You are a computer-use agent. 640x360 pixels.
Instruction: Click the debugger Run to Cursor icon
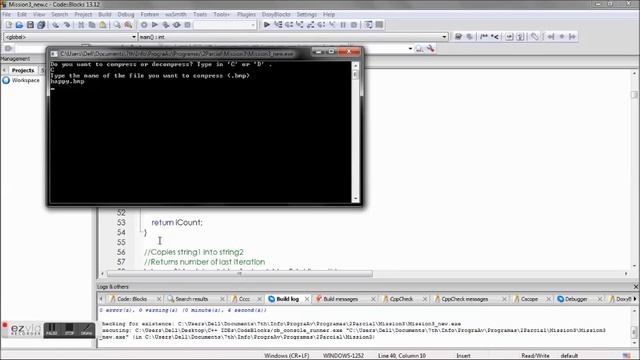click(x=278, y=25)
